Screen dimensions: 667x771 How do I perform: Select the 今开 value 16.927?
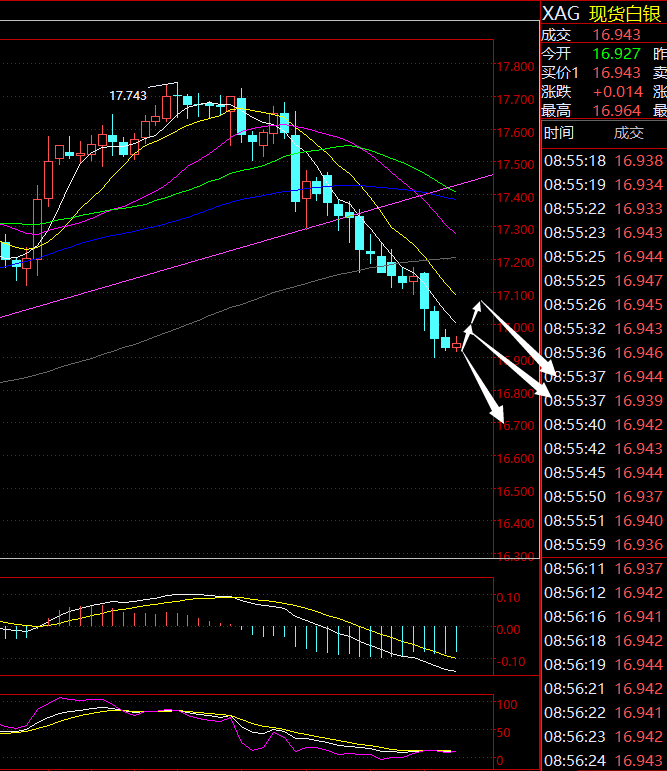616,54
